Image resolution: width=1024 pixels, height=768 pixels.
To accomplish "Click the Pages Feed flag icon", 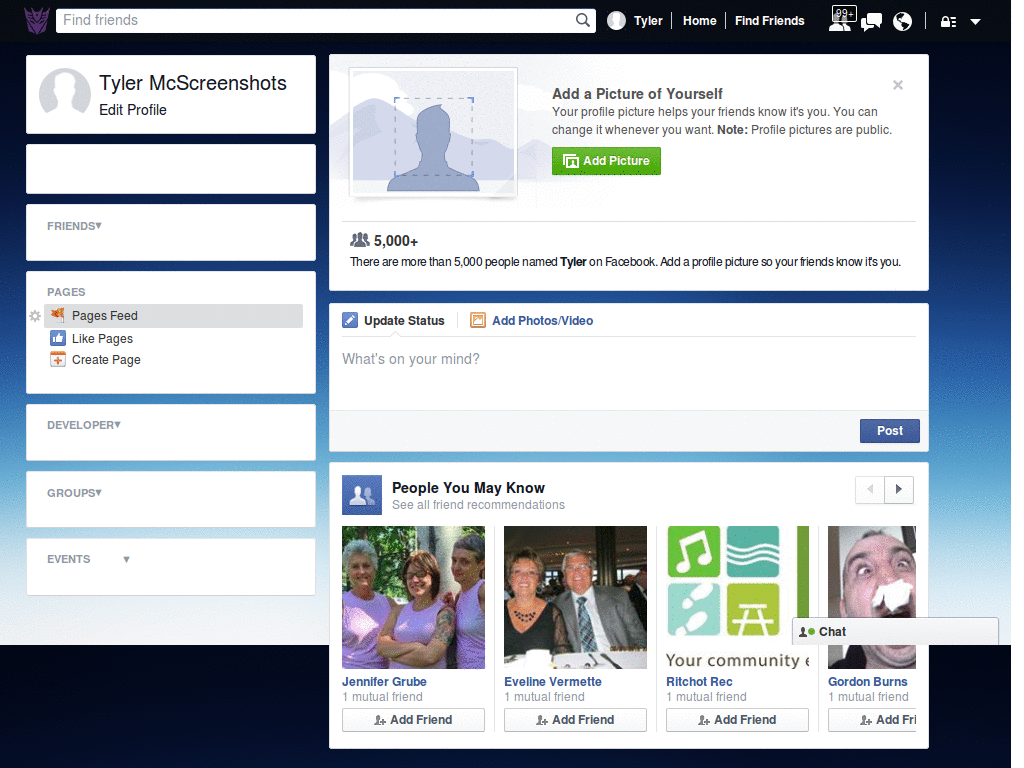I will pos(58,315).
